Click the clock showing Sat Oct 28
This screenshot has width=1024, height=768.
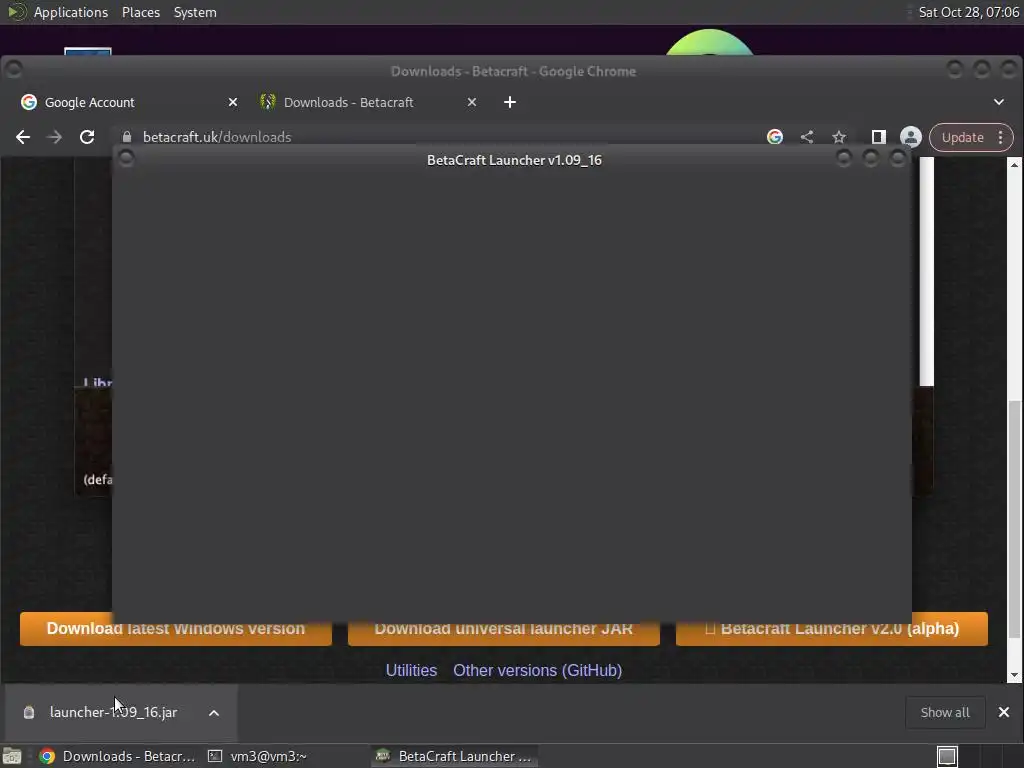point(968,12)
